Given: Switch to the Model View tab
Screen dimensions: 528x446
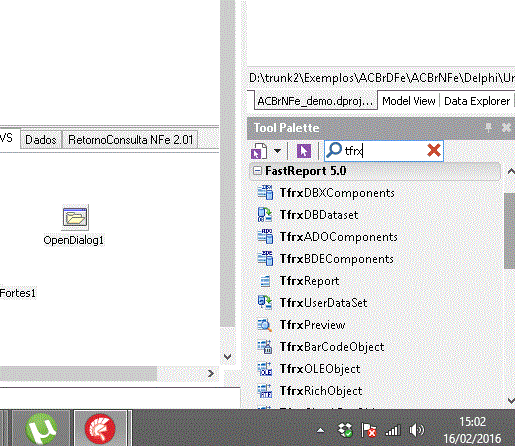Looking at the screenshot, I should coord(408,101).
